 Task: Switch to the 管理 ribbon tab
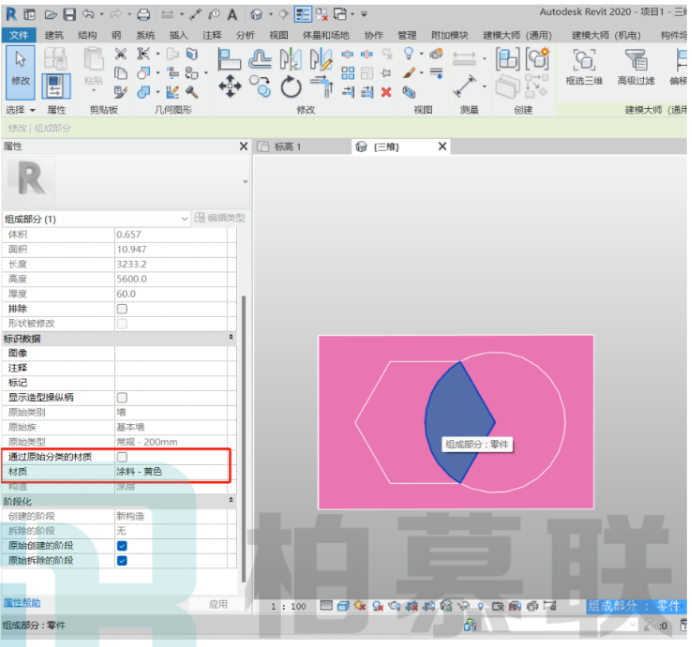click(407, 35)
